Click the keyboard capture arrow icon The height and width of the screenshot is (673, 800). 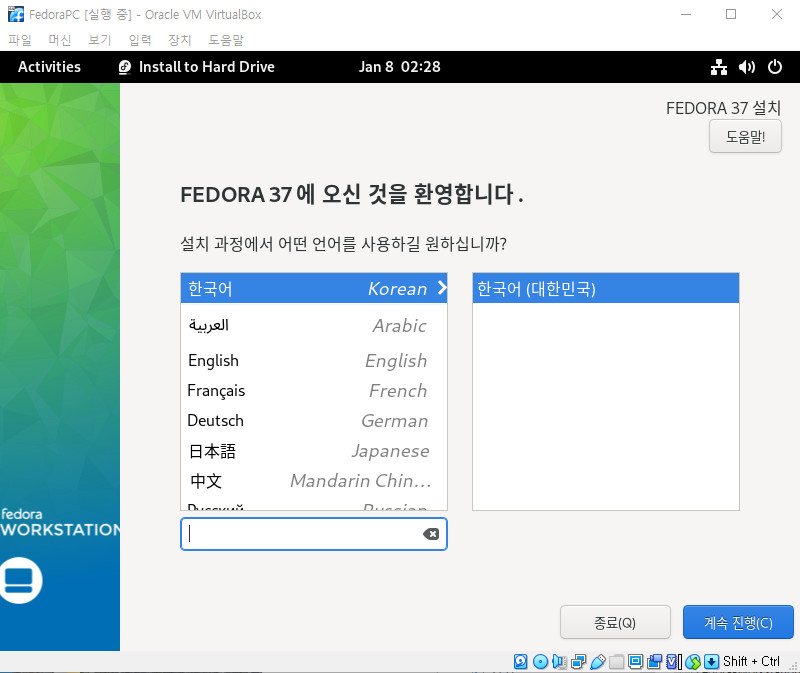[711, 662]
